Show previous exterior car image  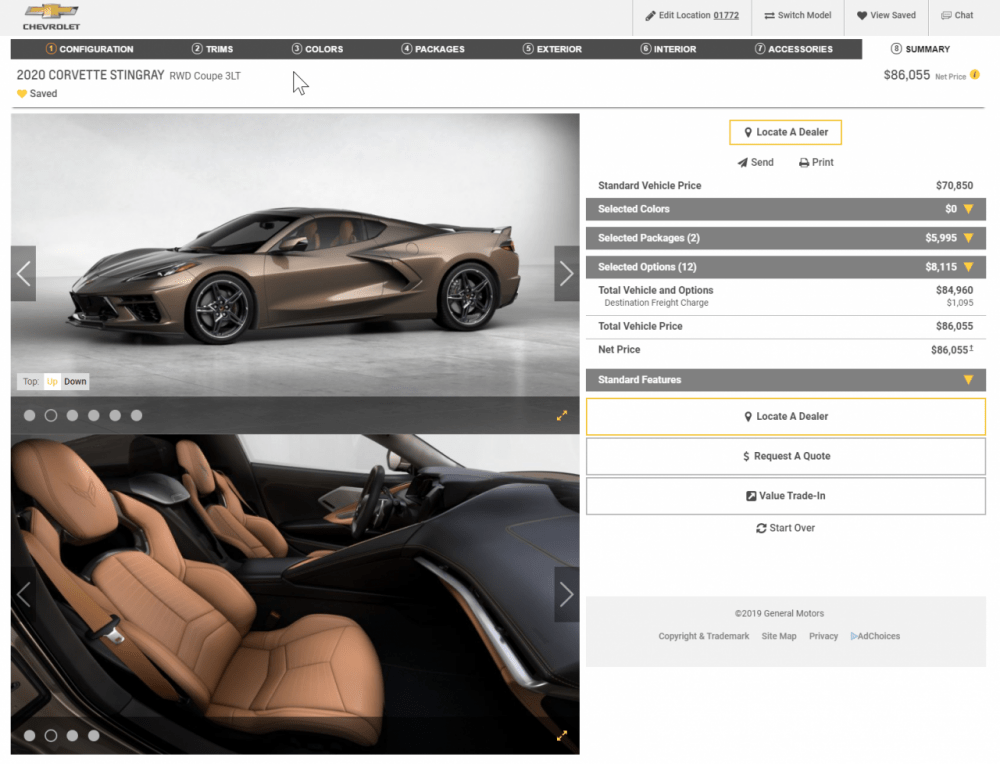click(x=24, y=273)
